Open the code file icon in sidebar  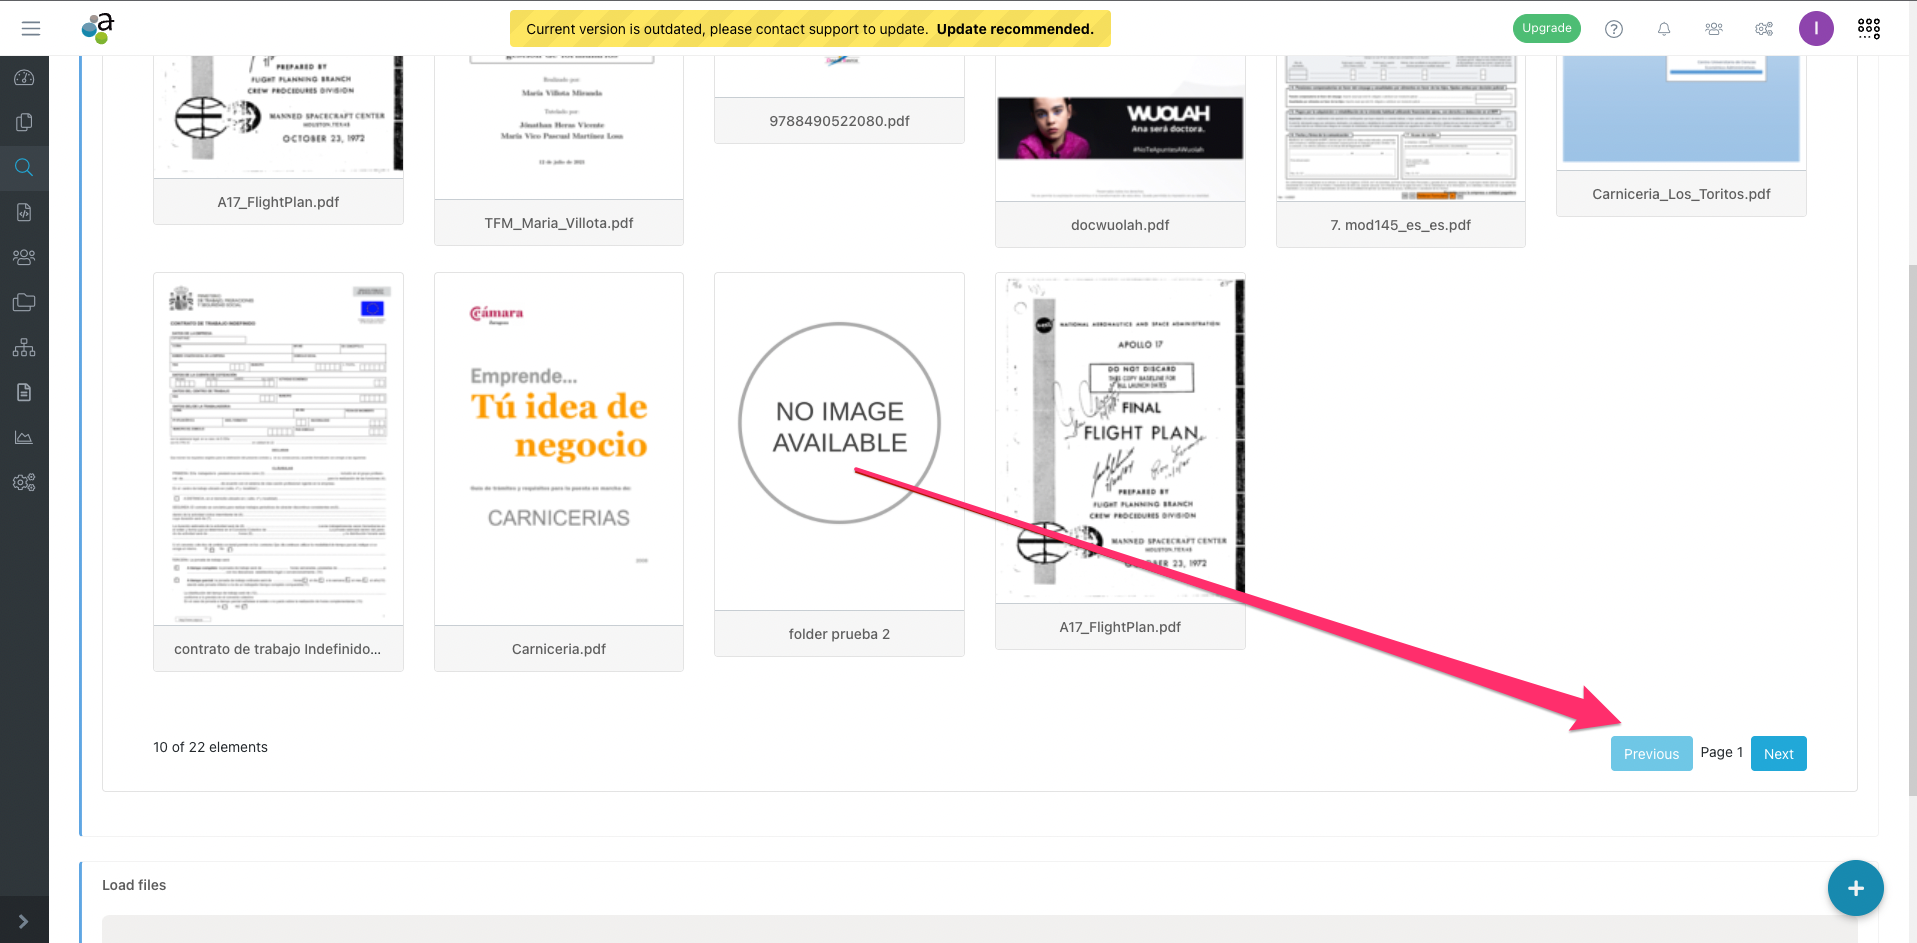(24, 212)
